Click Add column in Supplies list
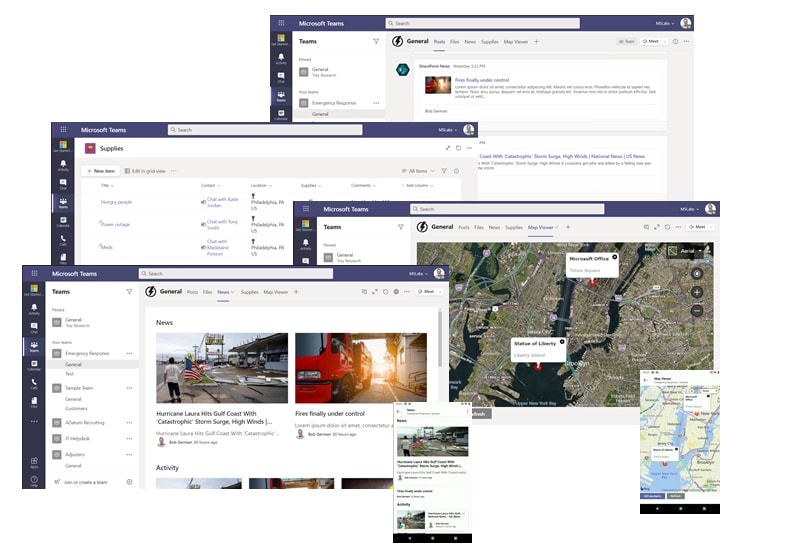Viewport: 806px width, 552px height. click(x=417, y=186)
